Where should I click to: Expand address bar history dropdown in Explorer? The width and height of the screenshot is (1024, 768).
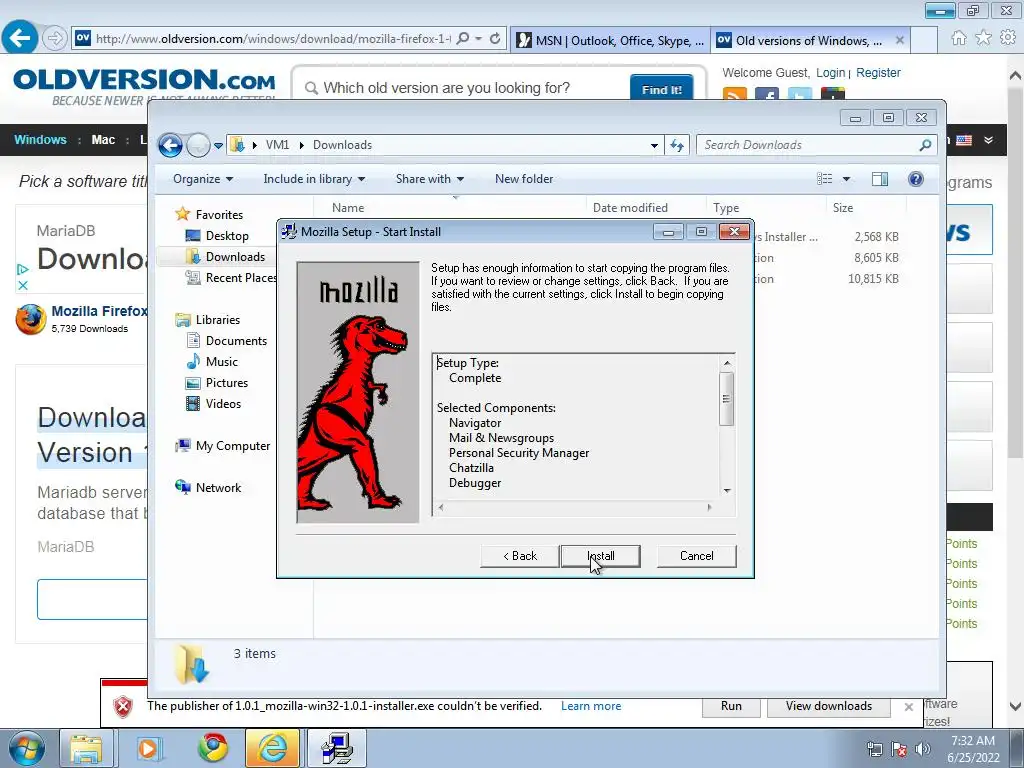(x=654, y=146)
